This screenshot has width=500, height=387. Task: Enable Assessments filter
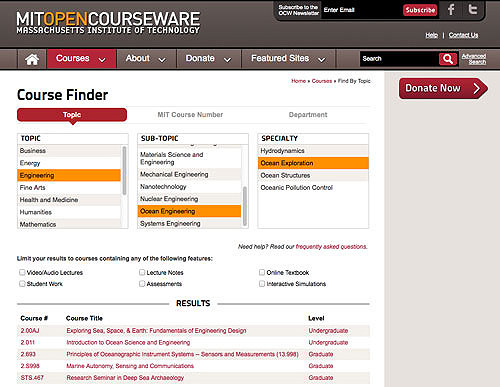click(x=142, y=284)
